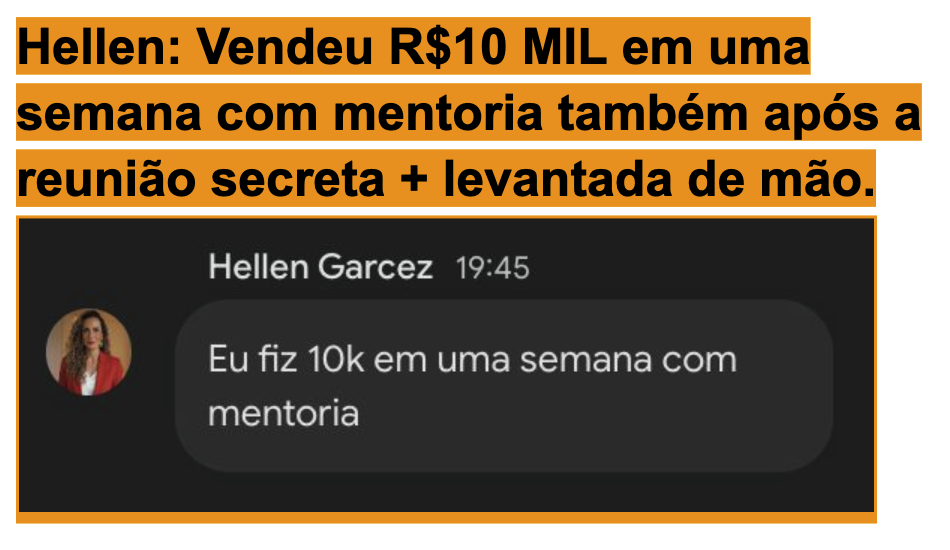Screen dimensions: 950x550
Task: Click the word 'também' in the heading
Action: tap(653, 113)
